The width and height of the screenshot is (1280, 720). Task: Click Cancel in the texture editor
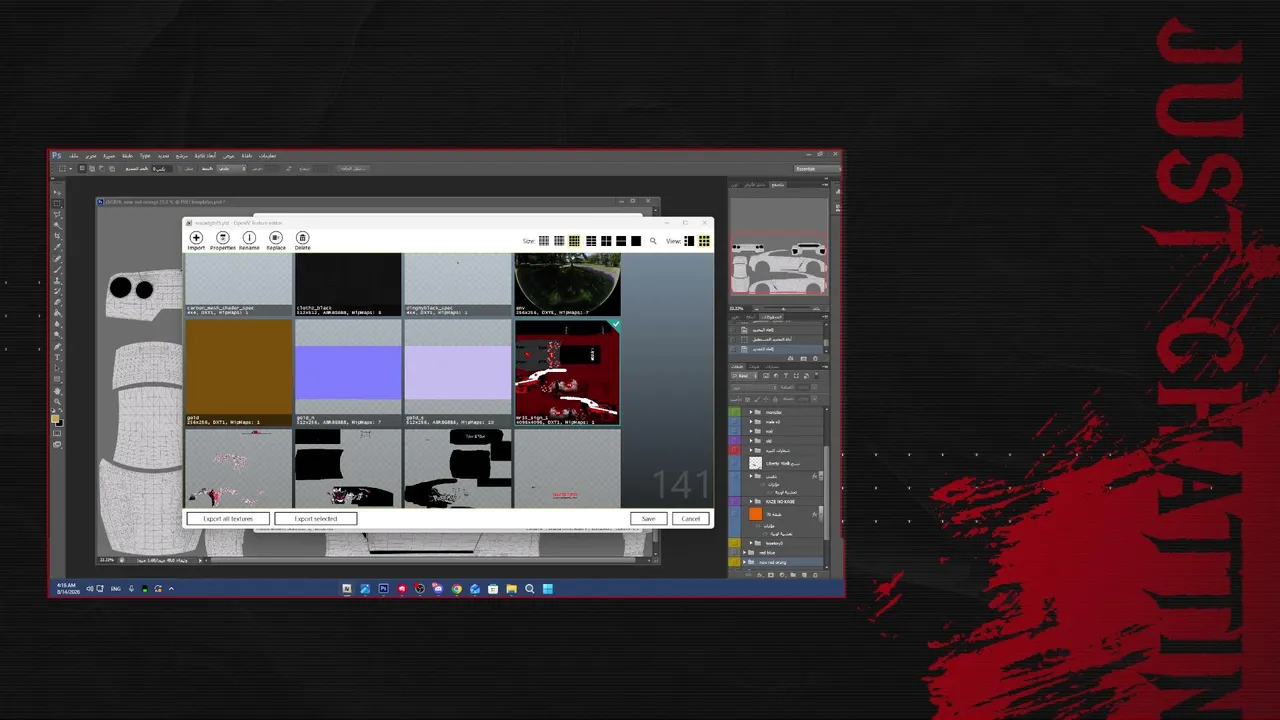pyautogui.click(x=691, y=519)
